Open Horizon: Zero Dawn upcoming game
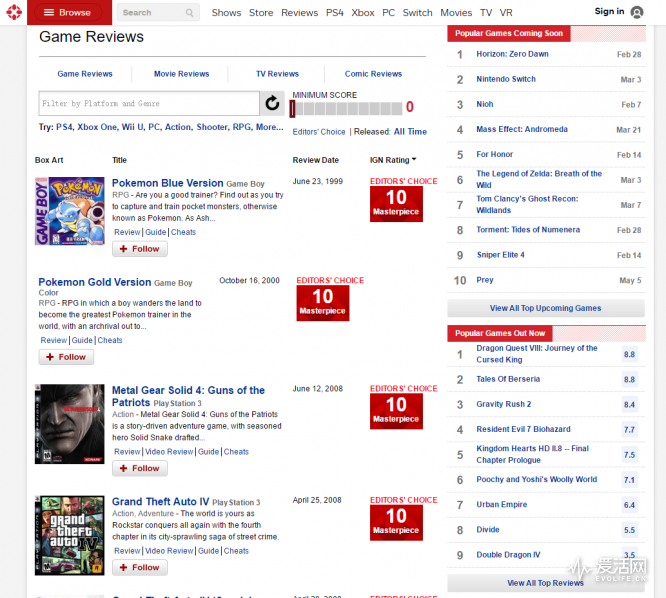666x598 pixels. 512,54
